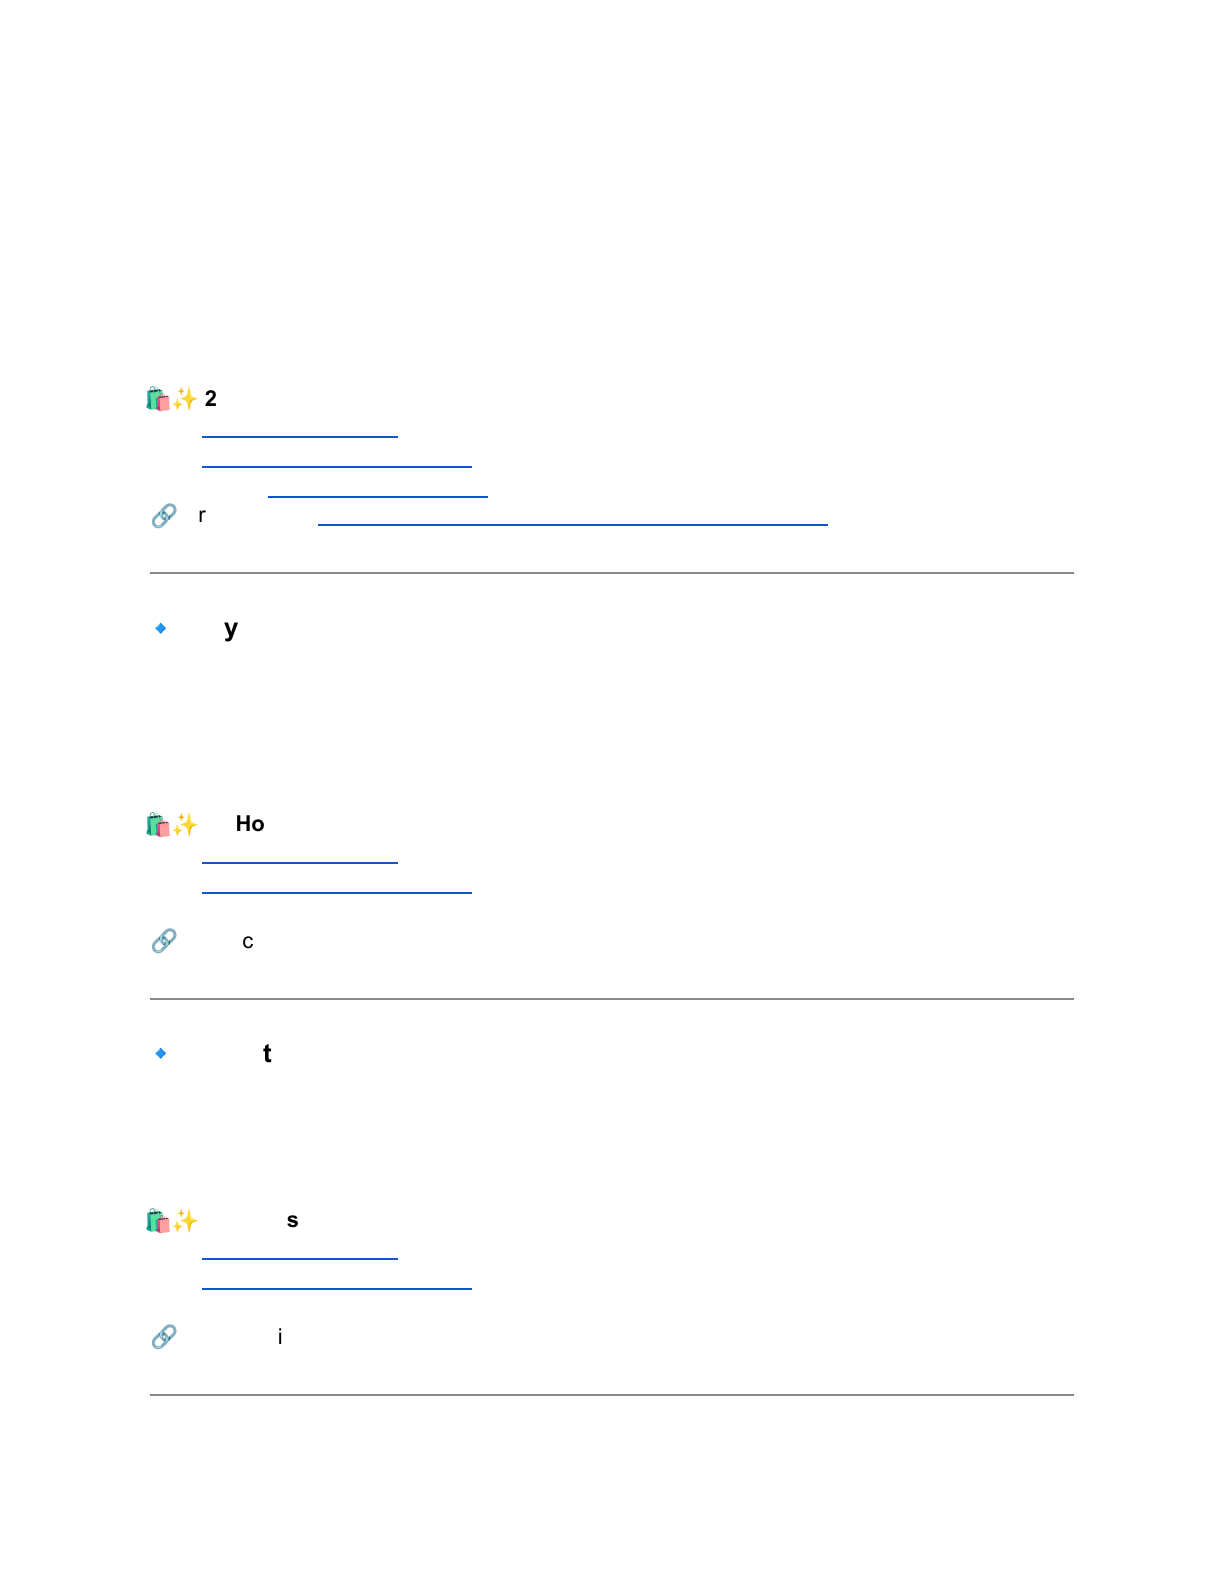
Task: Click the blue diamond bullet before the "t" heading
Action: 161,1054
